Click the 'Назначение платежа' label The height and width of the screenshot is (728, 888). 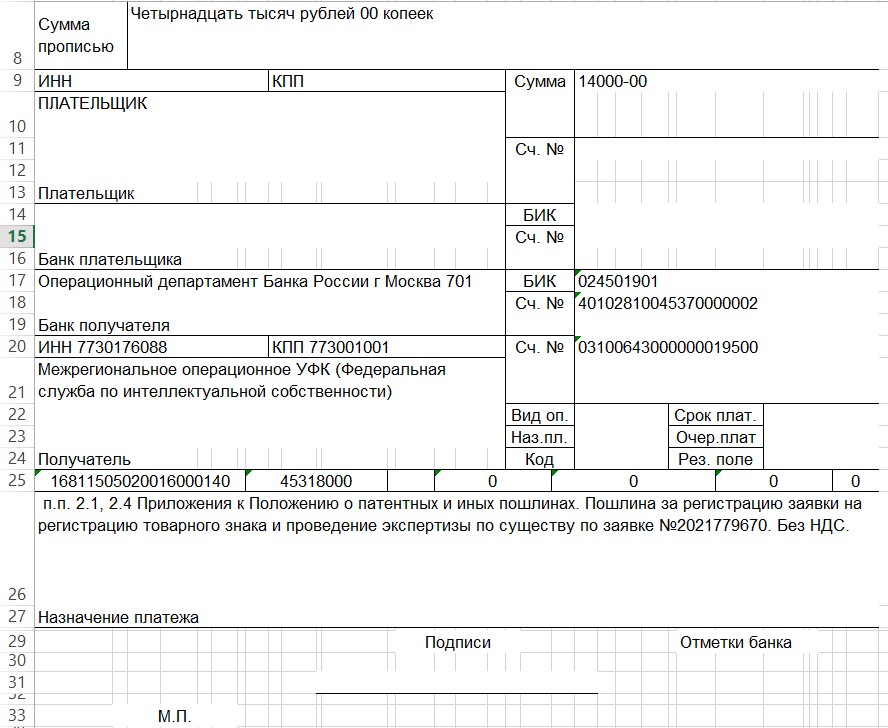coord(118,617)
